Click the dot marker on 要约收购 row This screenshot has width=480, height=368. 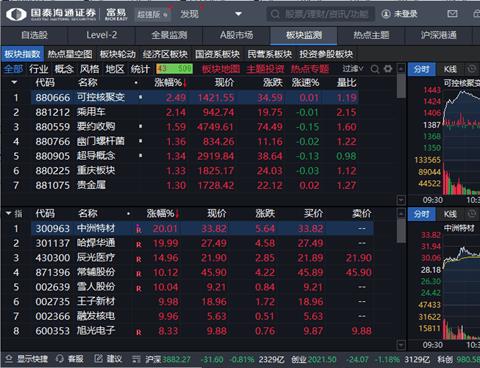pyautogui.click(x=141, y=126)
